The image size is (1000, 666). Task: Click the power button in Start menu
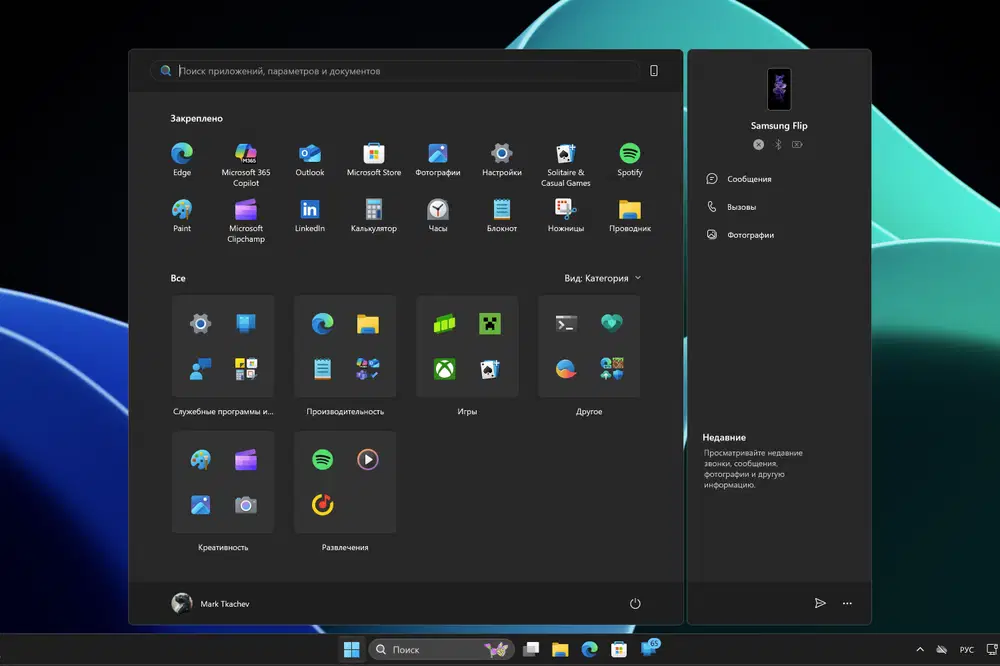pos(635,603)
